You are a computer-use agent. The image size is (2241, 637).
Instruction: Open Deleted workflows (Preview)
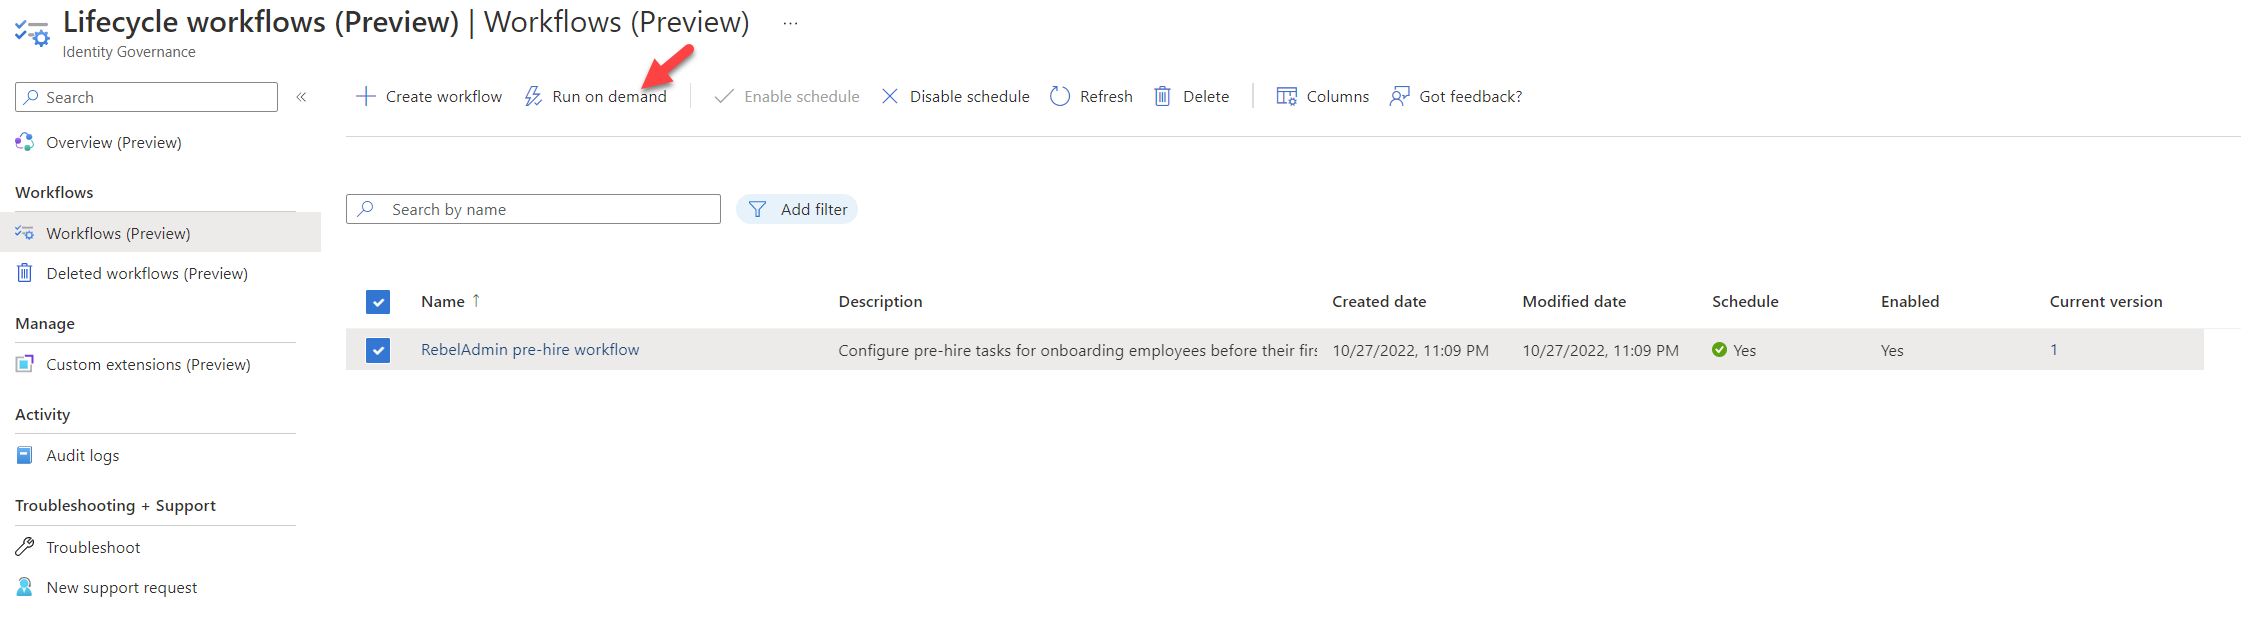click(x=147, y=273)
